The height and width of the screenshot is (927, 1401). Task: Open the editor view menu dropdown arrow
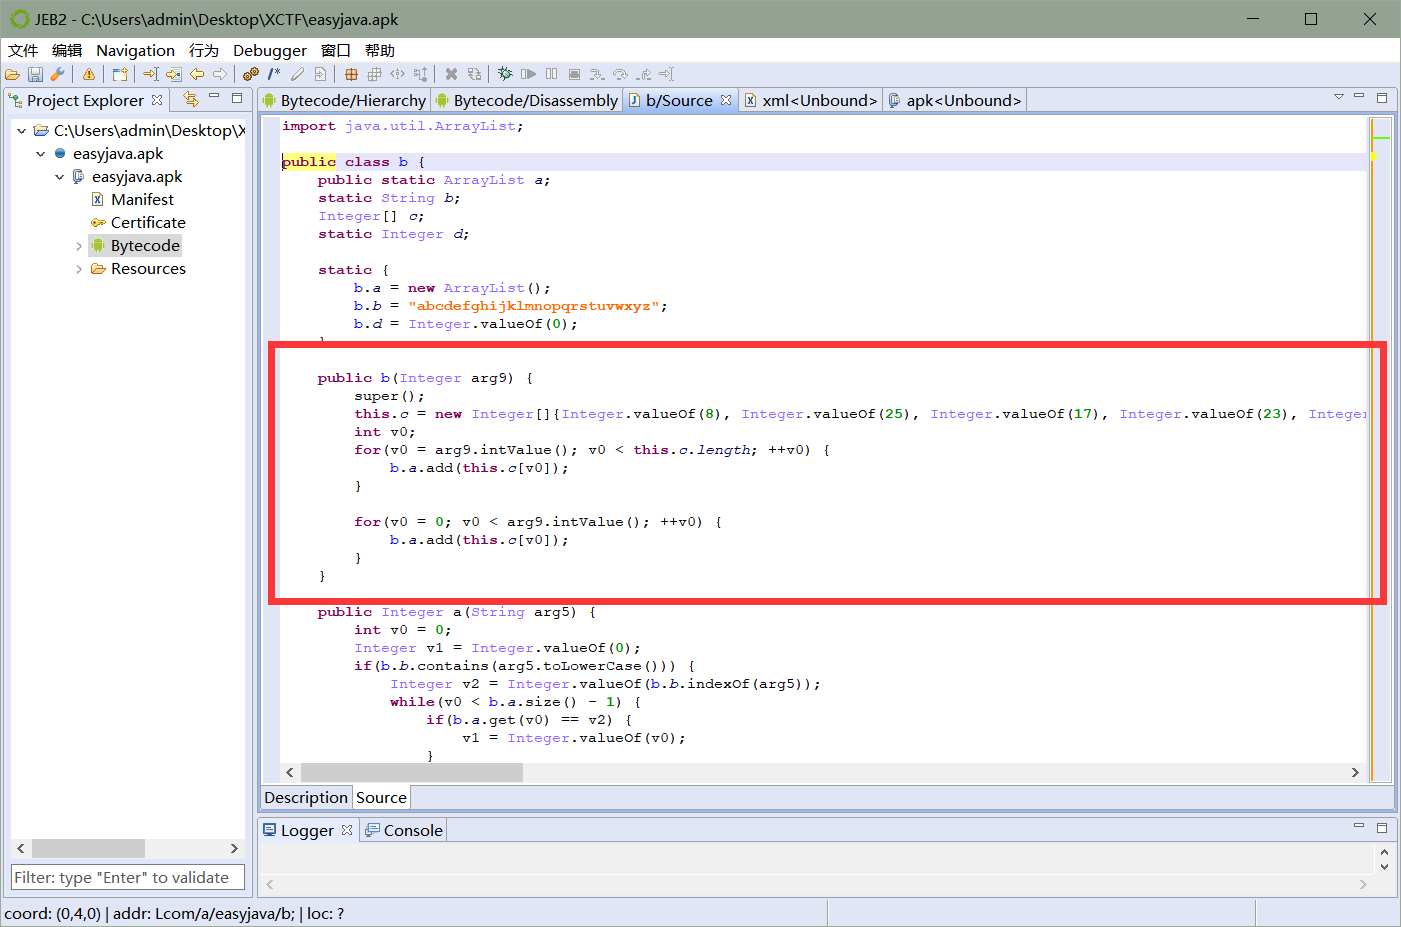pos(1338,97)
